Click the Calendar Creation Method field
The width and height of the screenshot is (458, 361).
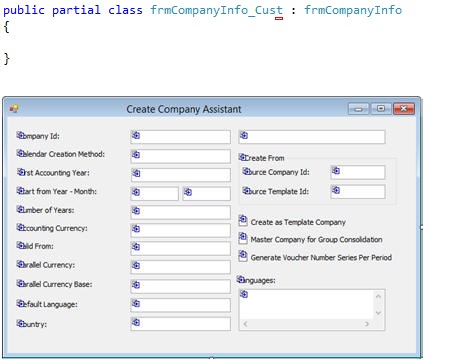pos(180,156)
